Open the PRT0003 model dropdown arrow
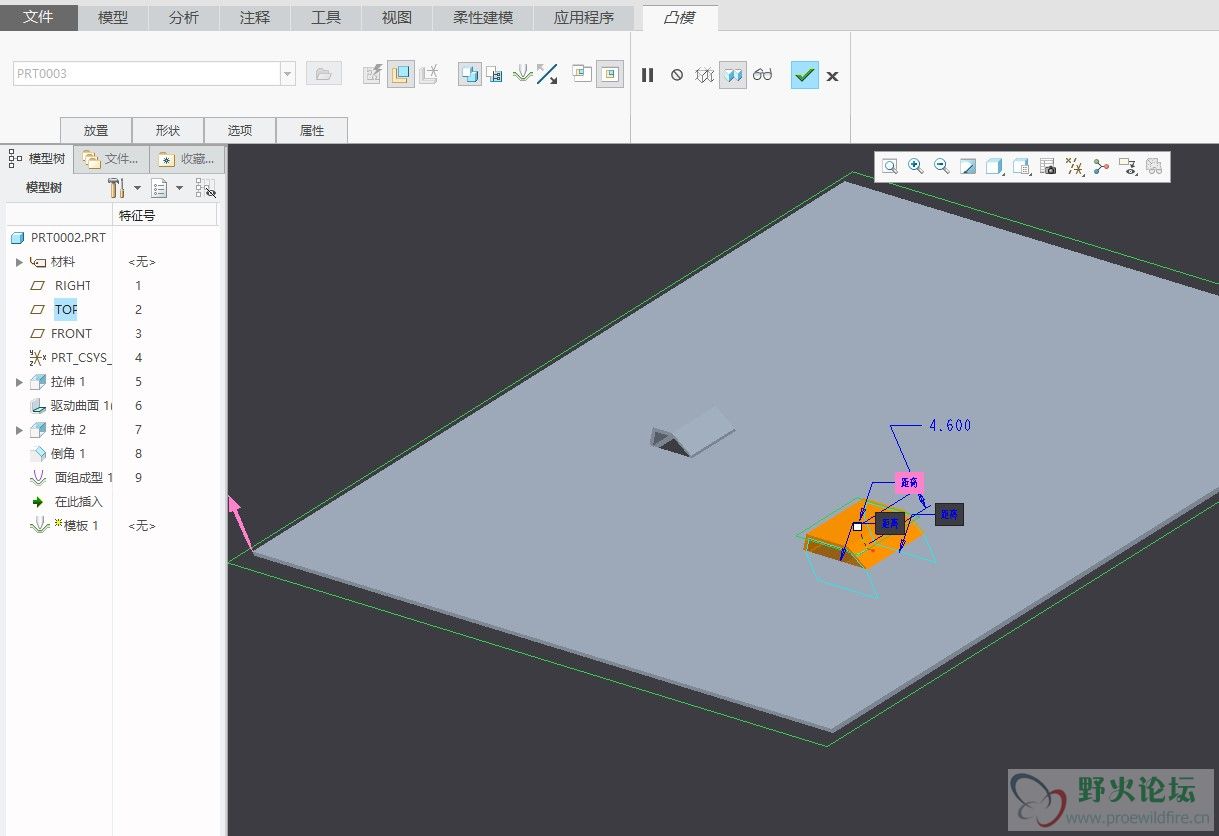1219x836 pixels. (x=288, y=74)
